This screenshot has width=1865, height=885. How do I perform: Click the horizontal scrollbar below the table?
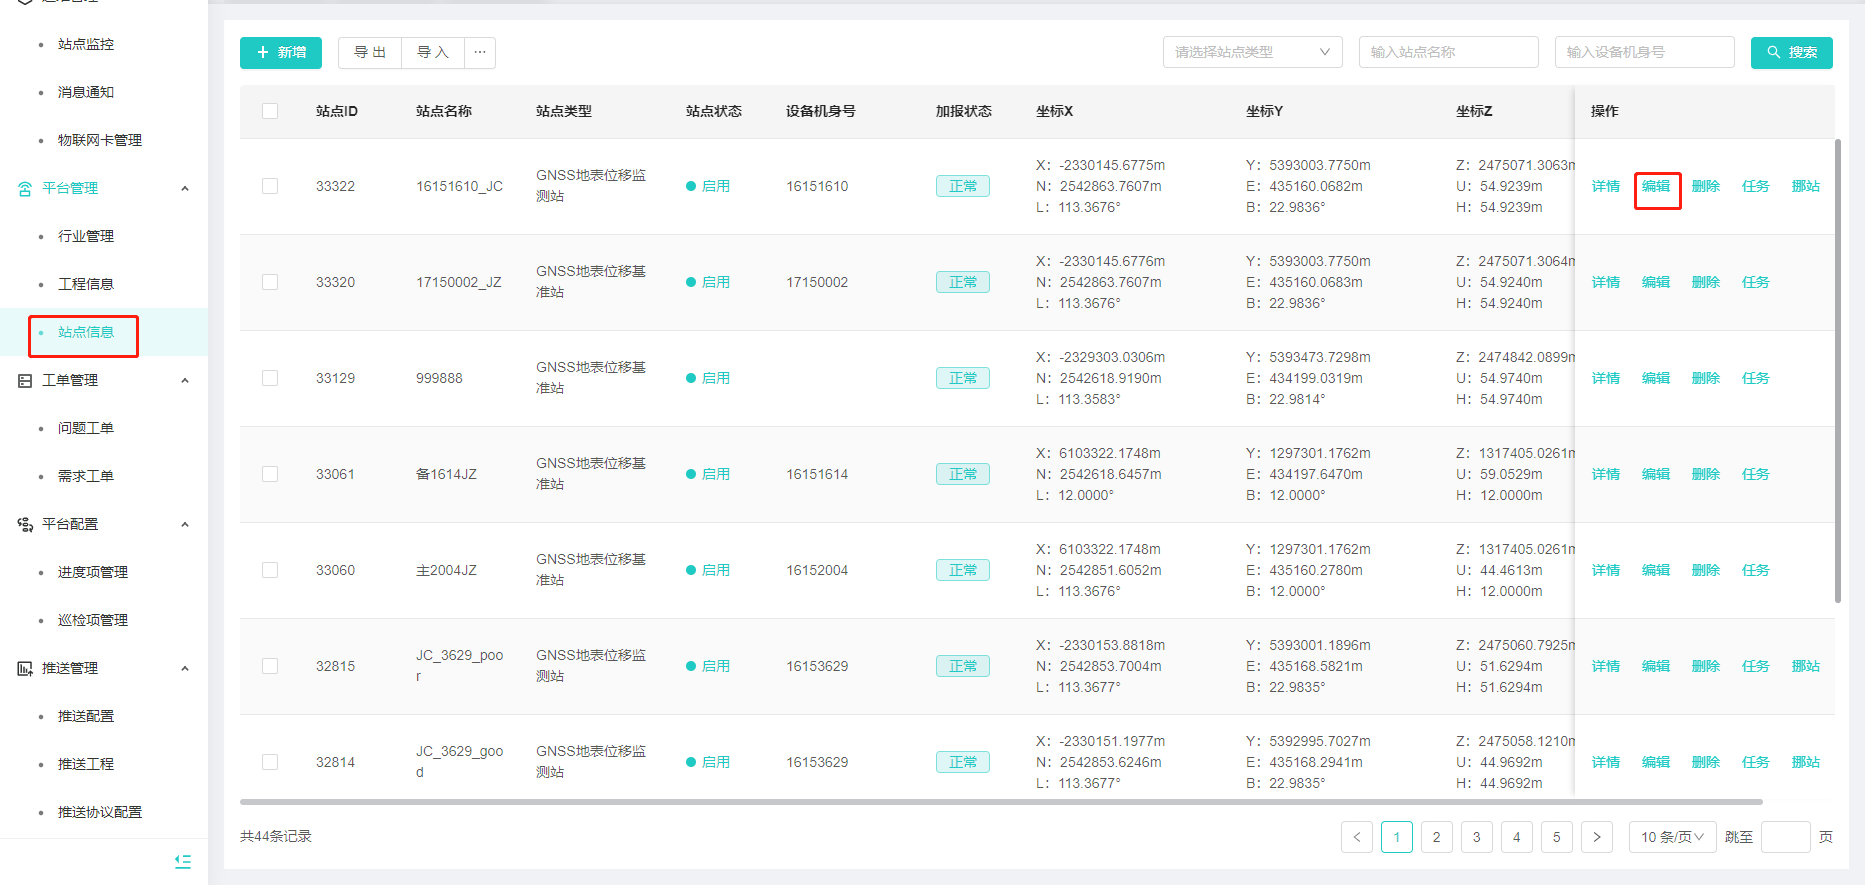pyautogui.click(x=1000, y=802)
